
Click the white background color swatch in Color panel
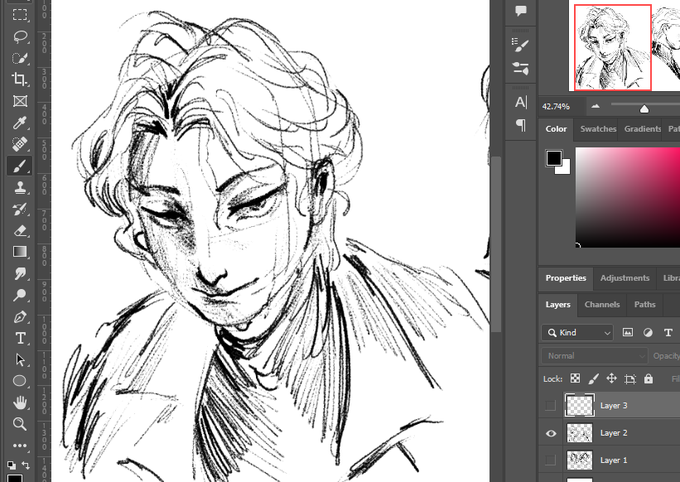coord(564,168)
